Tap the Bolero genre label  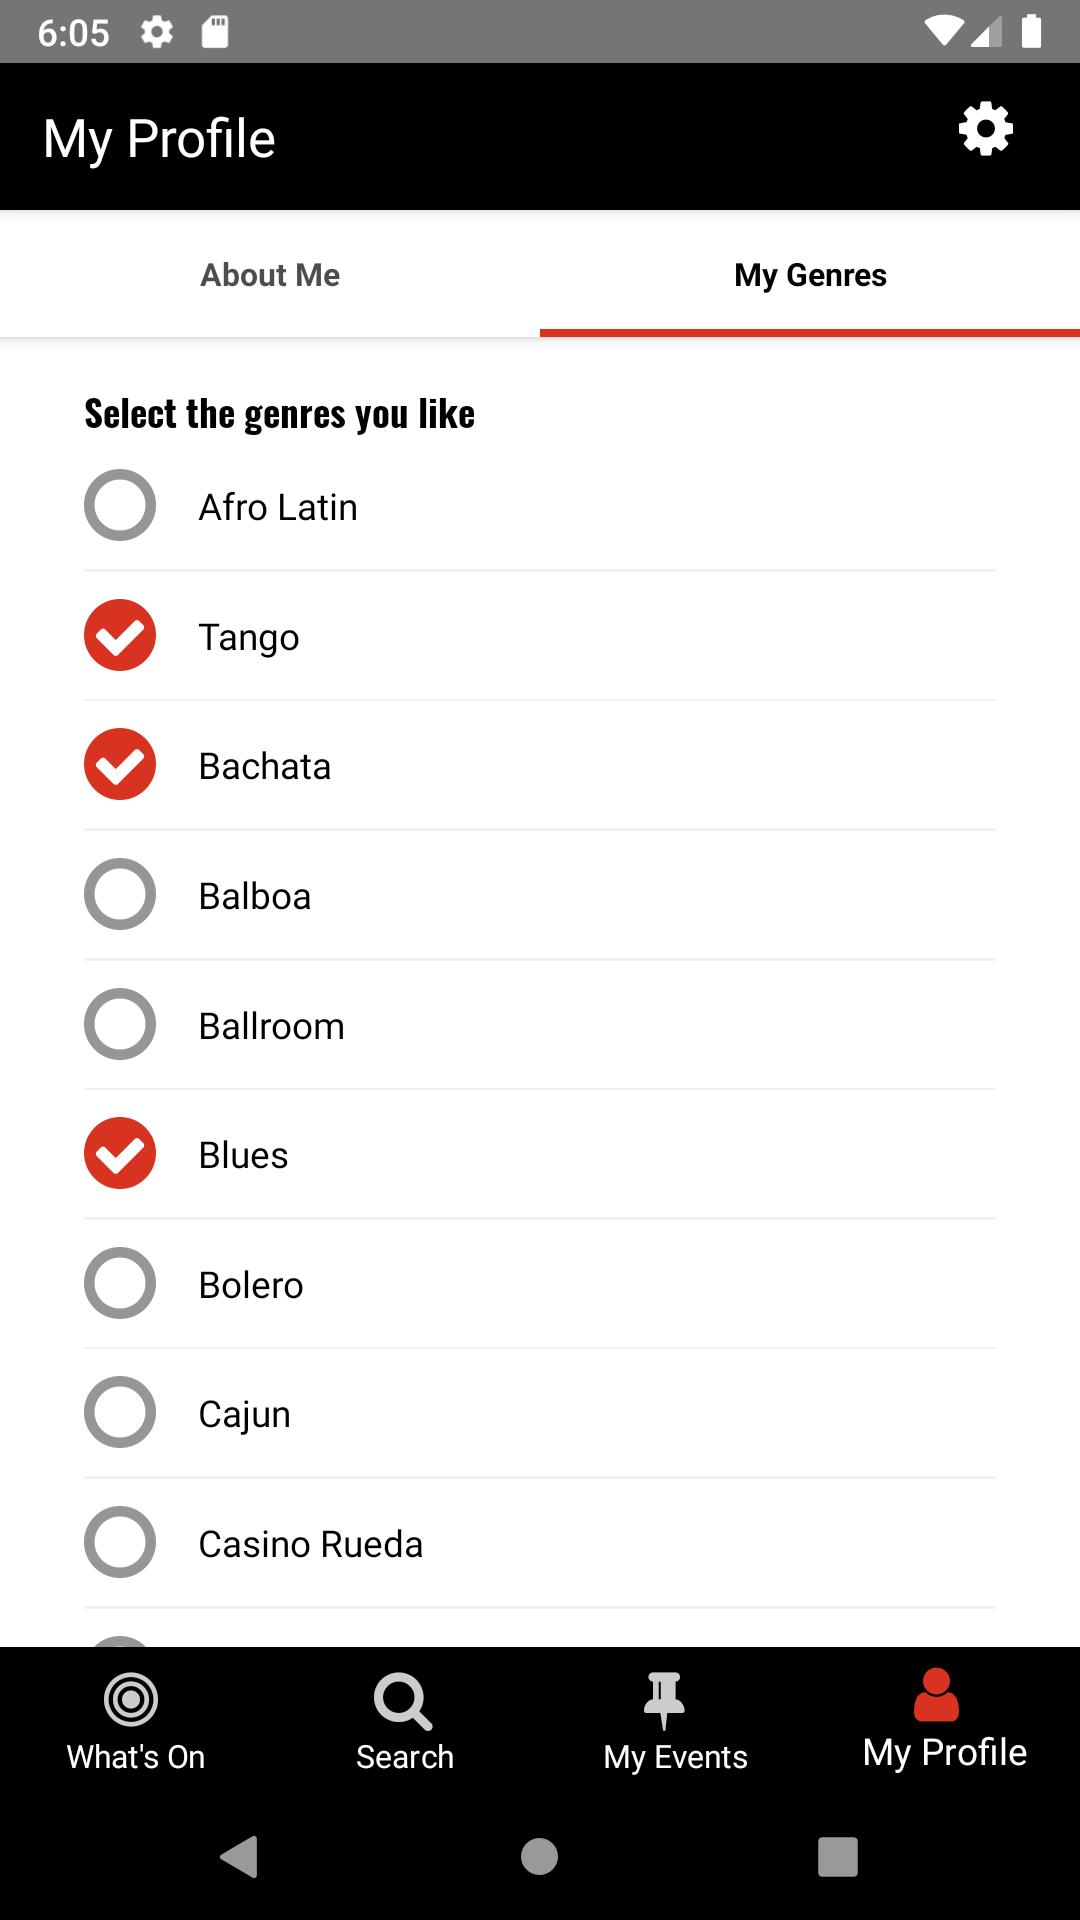(x=251, y=1285)
